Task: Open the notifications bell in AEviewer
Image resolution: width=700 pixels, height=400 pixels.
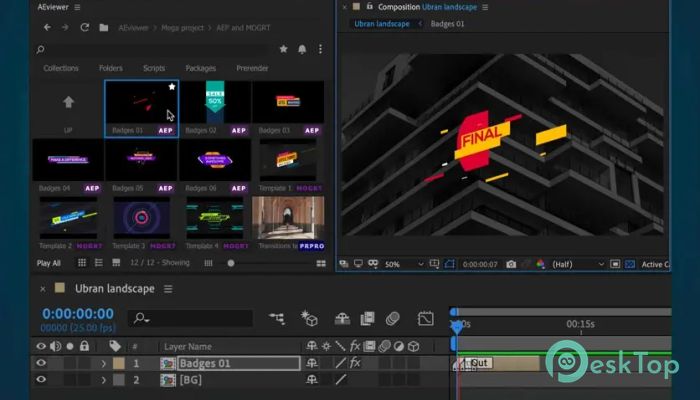Action: pos(301,48)
